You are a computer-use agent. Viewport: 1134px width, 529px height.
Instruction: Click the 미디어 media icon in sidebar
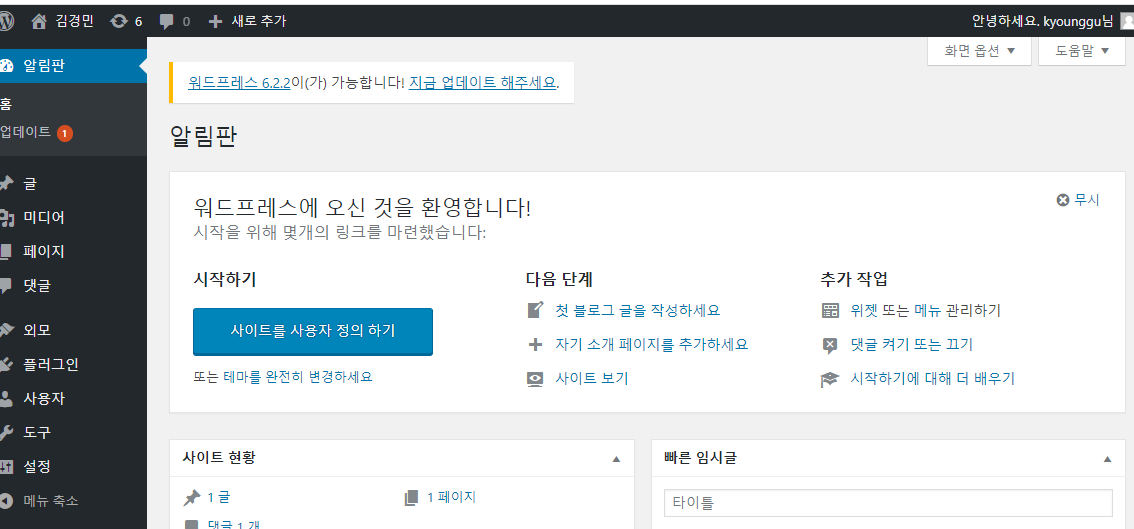pyautogui.click(x=7, y=218)
